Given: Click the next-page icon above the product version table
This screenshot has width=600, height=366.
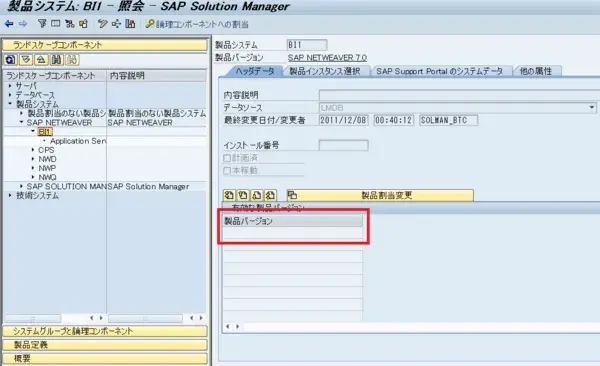Looking at the screenshot, I should click(257, 195).
